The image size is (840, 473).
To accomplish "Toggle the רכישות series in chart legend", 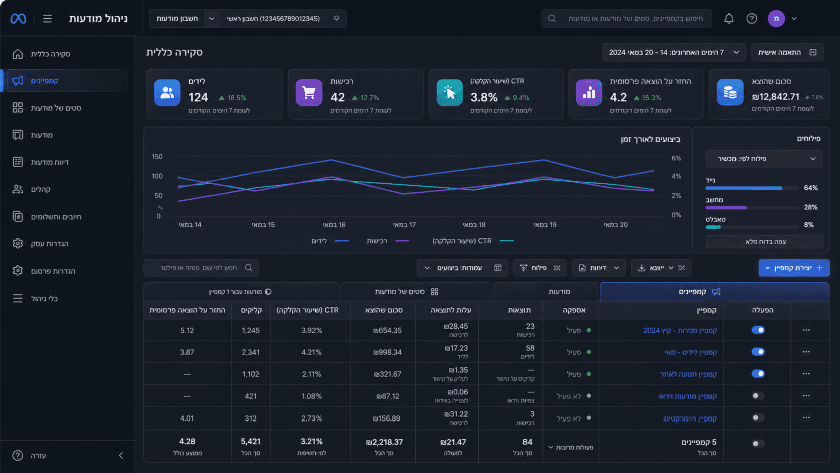I will [x=388, y=241].
